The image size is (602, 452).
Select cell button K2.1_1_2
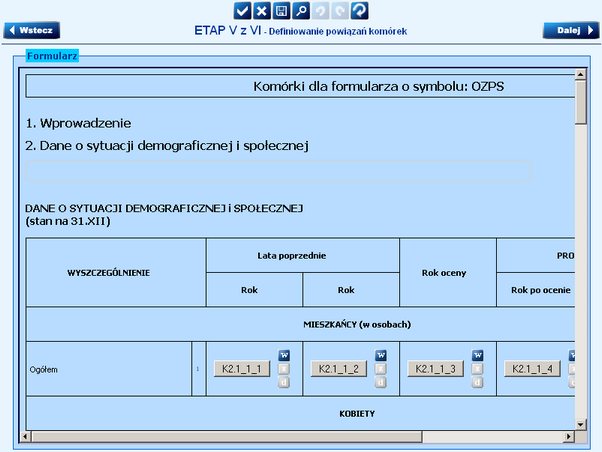(339, 369)
